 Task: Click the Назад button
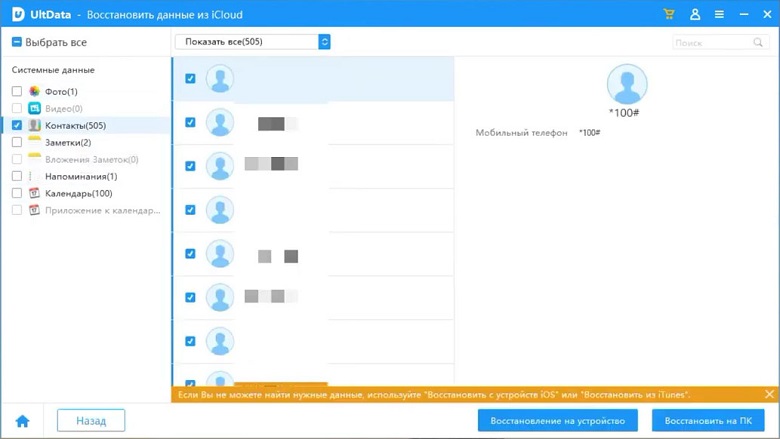coord(91,421)
